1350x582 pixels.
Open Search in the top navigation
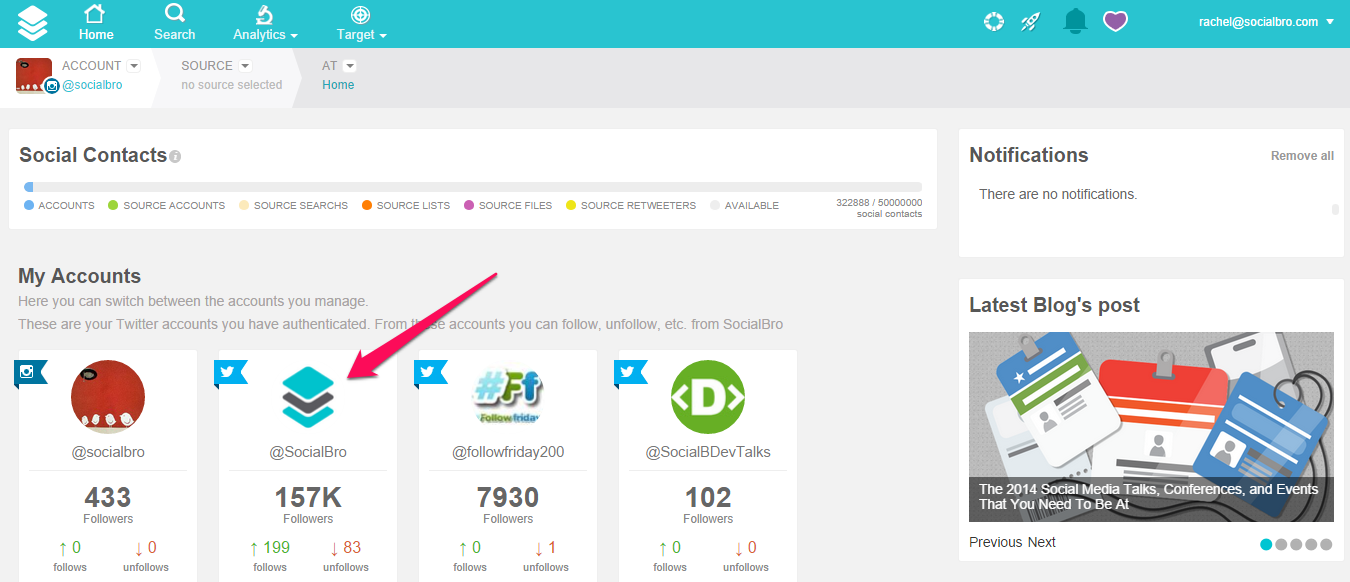174,23
